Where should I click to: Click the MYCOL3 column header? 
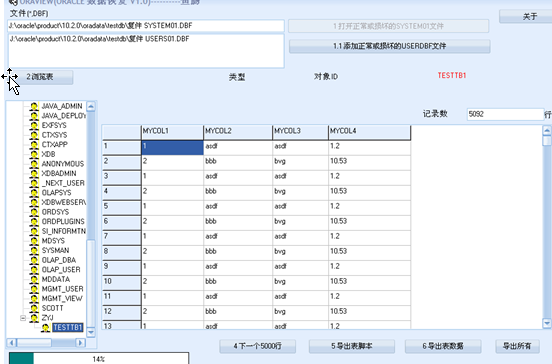tap(300, 131)
